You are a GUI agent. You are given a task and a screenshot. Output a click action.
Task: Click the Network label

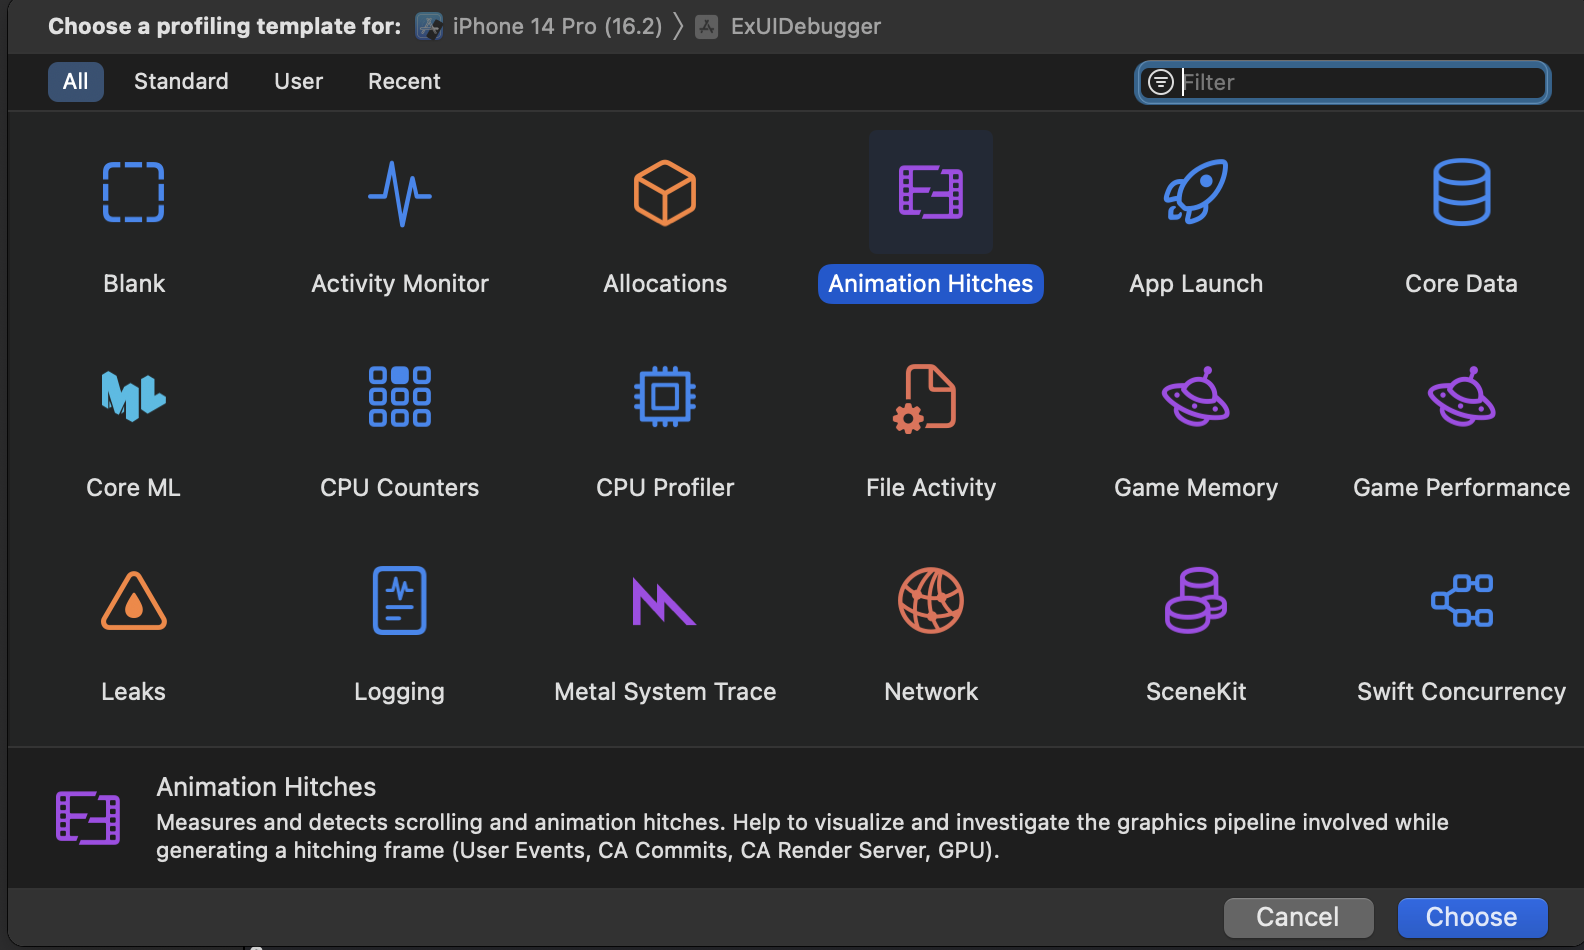[931, 692]
